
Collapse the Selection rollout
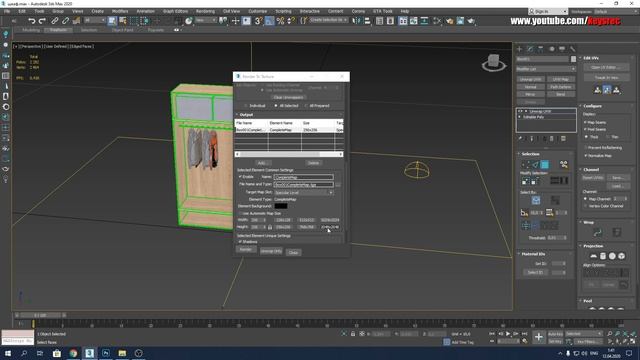click(x=530, y=154)
